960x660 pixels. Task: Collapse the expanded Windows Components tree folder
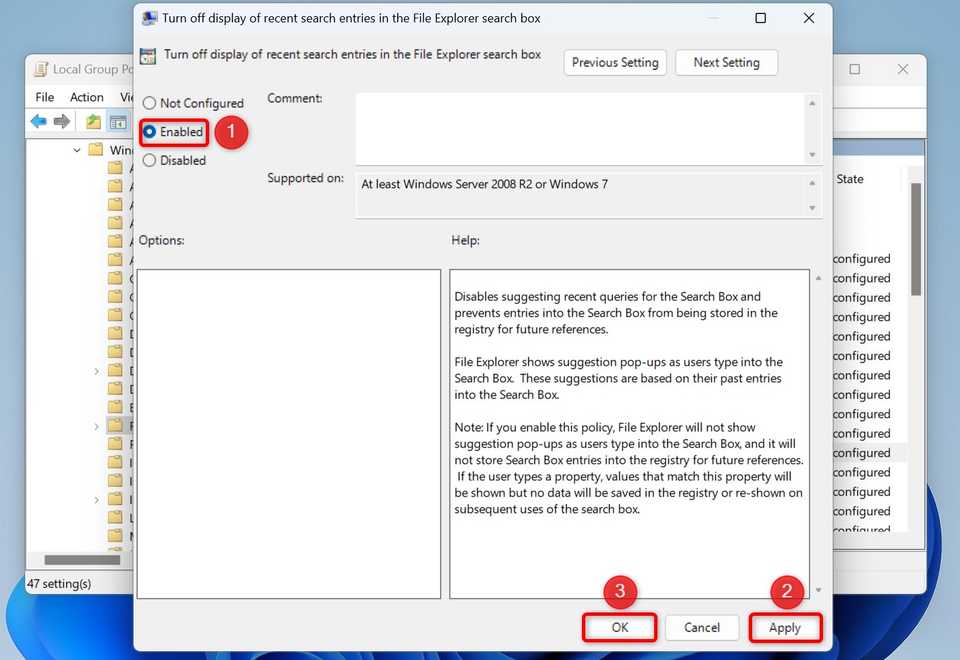pos(78,150)
